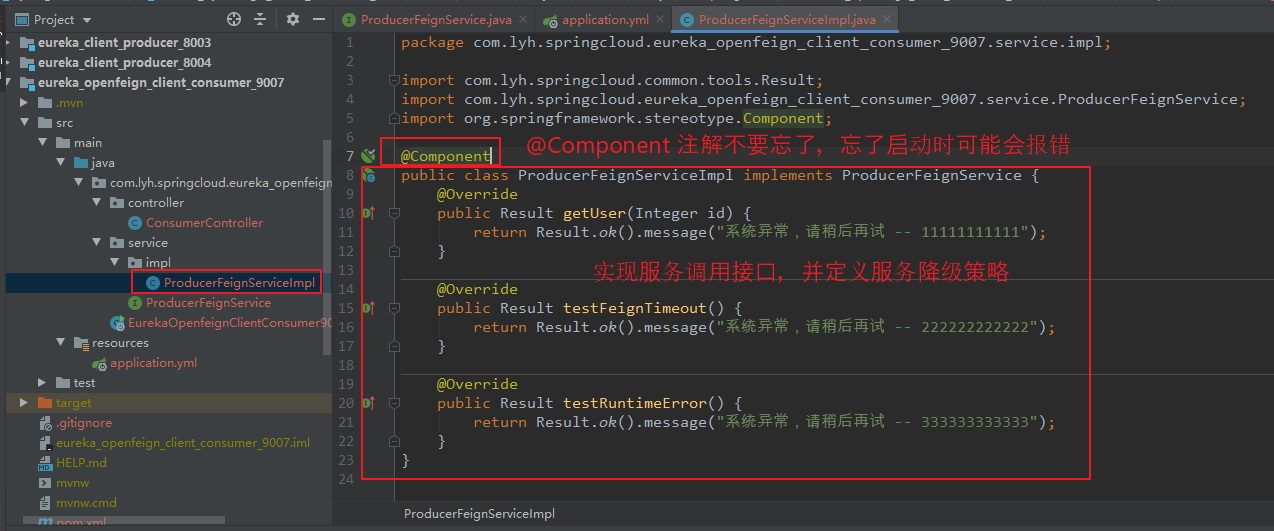Click line number 24 in the gutter
1274x531 pixels.
[346, 479]
